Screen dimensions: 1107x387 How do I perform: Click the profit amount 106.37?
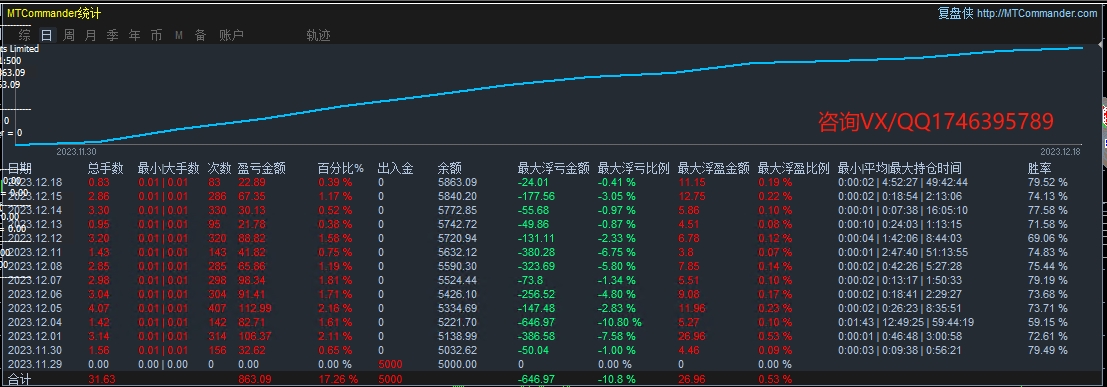255,336
